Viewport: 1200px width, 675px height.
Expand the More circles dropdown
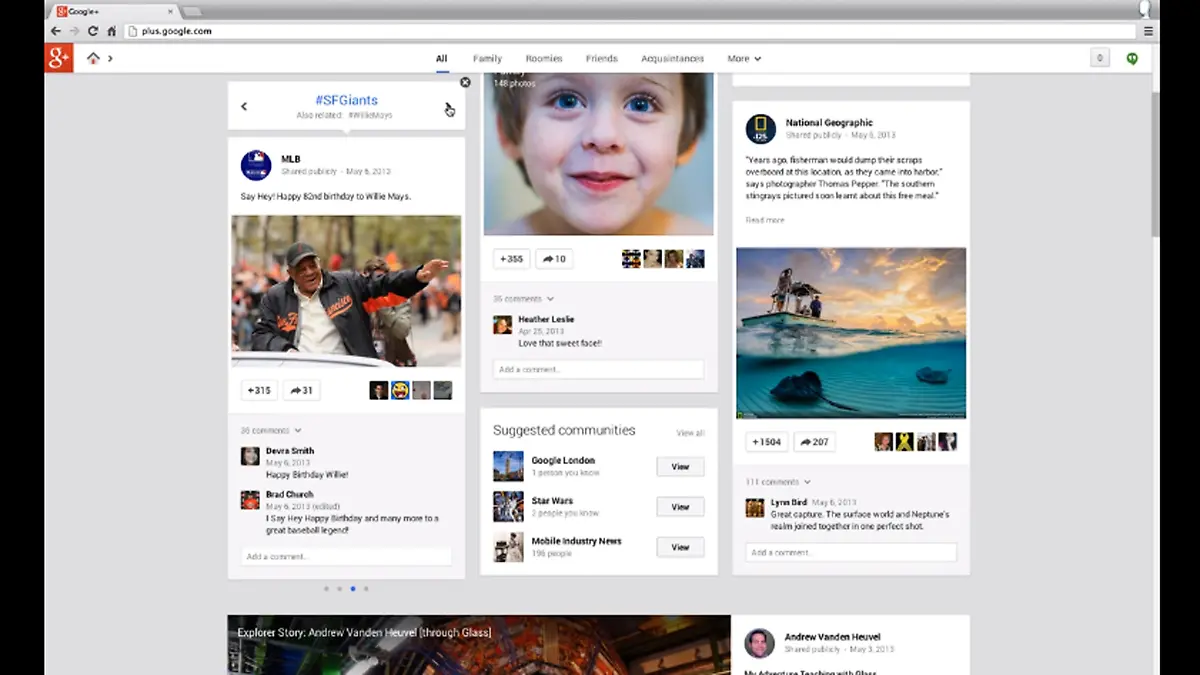(x=744, y=59)
